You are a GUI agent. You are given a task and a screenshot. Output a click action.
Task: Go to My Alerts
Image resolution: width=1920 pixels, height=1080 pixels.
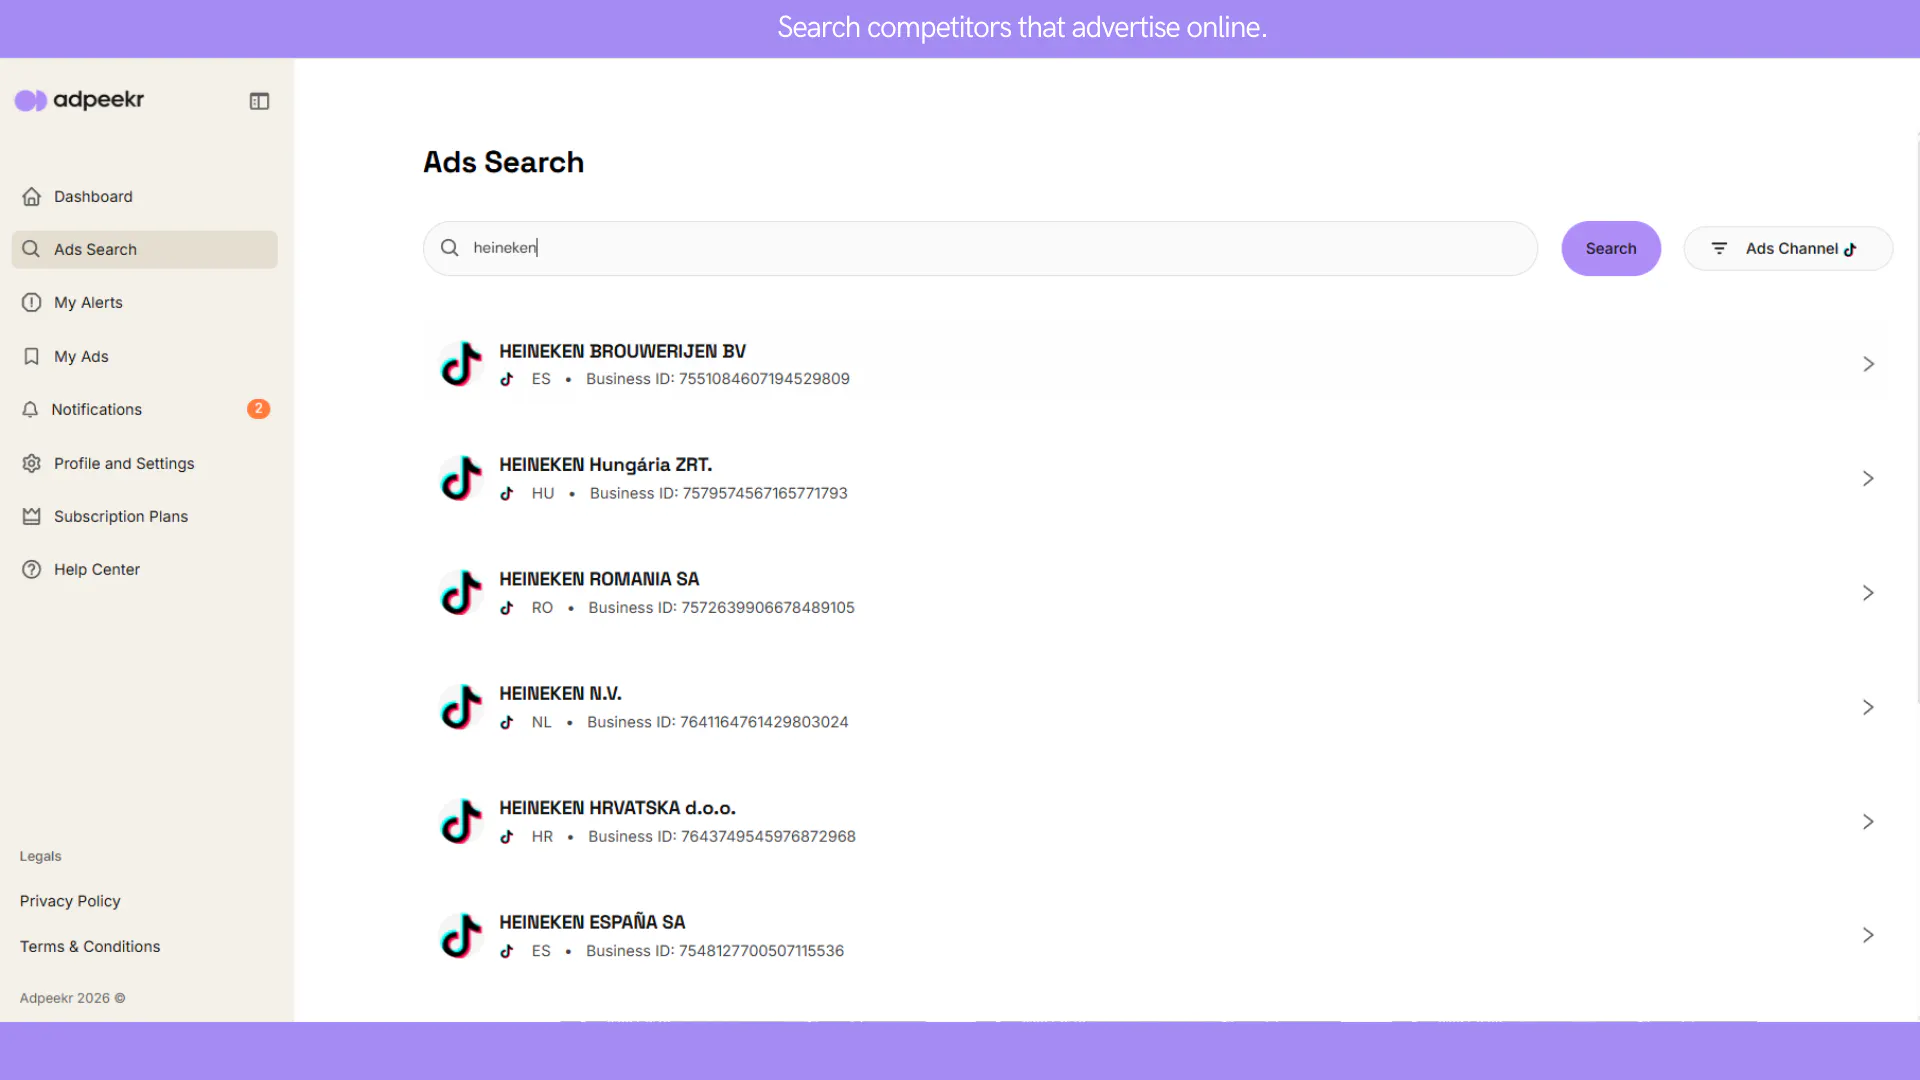pos(144,303)
